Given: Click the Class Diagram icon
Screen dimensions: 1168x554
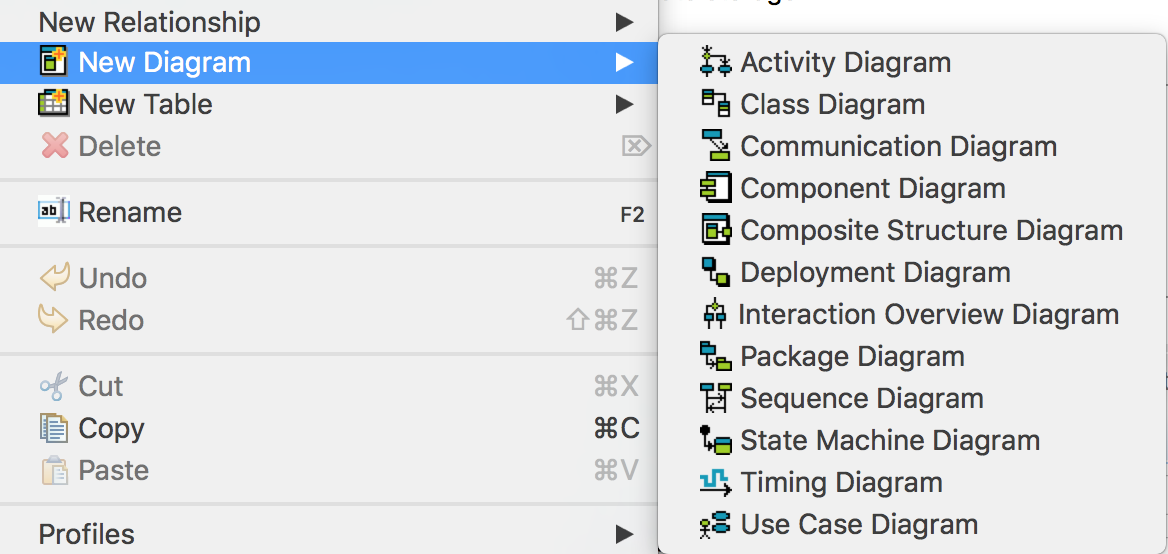Looking at the screenshot, I should point(716,104).
